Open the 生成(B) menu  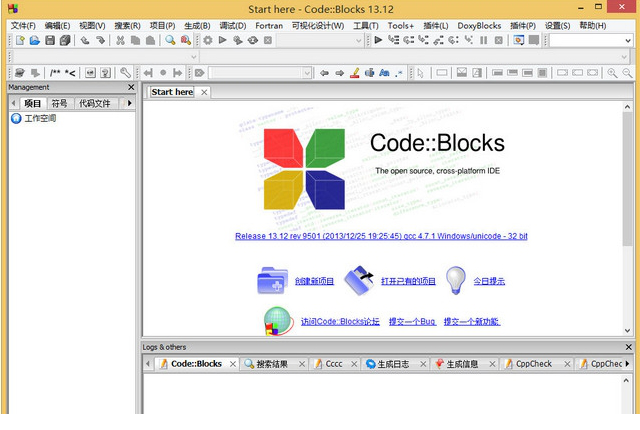tap(197, 26)
